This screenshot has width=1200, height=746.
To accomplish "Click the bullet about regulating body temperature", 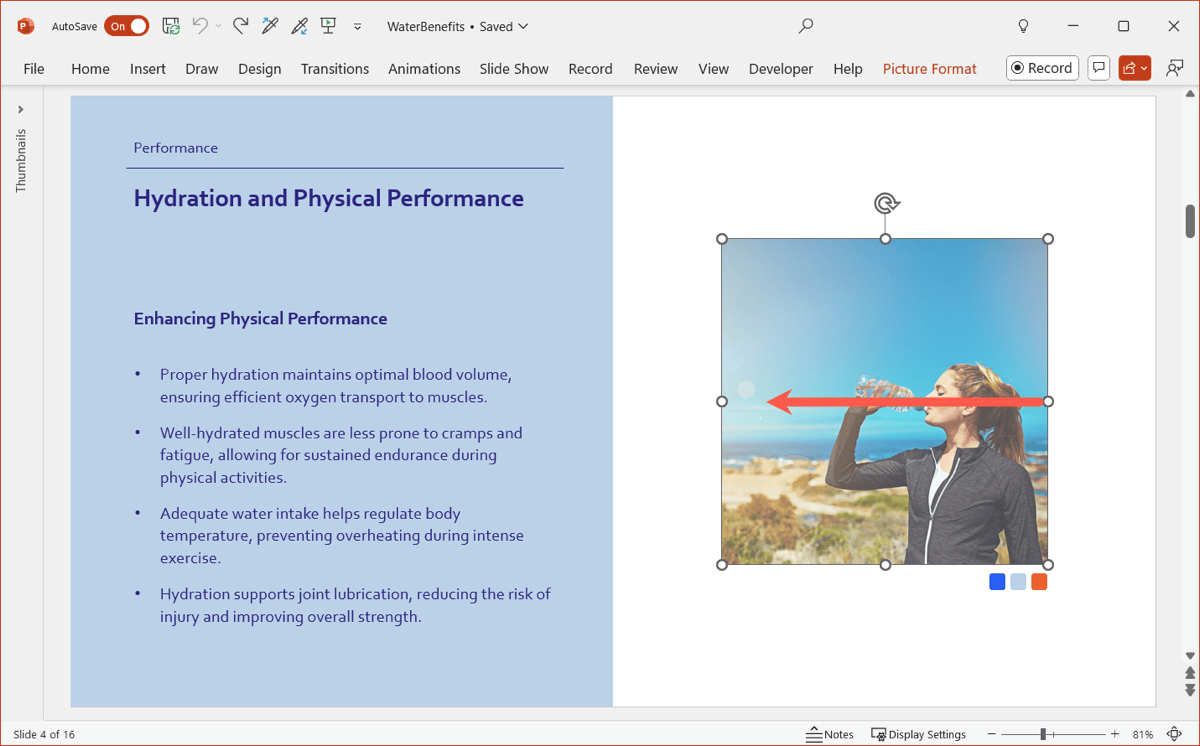I will tap(342, 536).
